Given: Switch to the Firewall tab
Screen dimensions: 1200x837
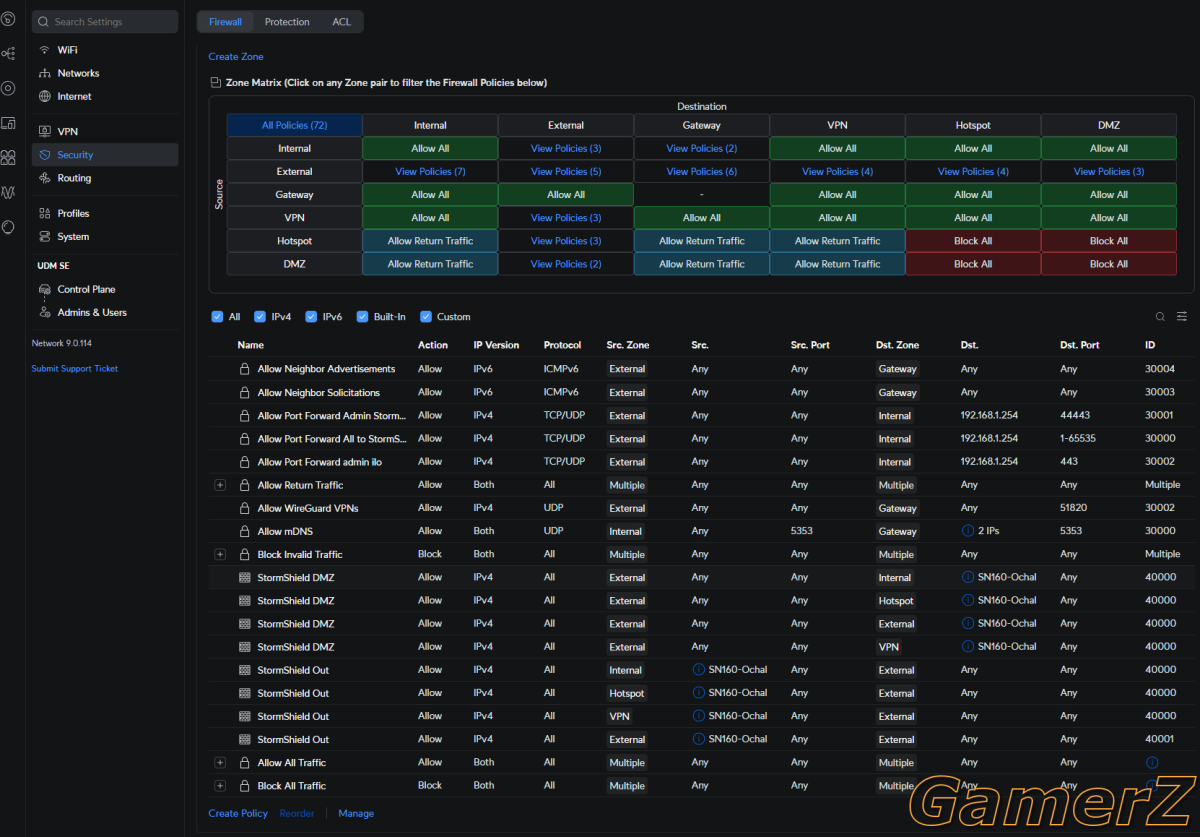Looking at the screenshot, I should coord(225,22).
